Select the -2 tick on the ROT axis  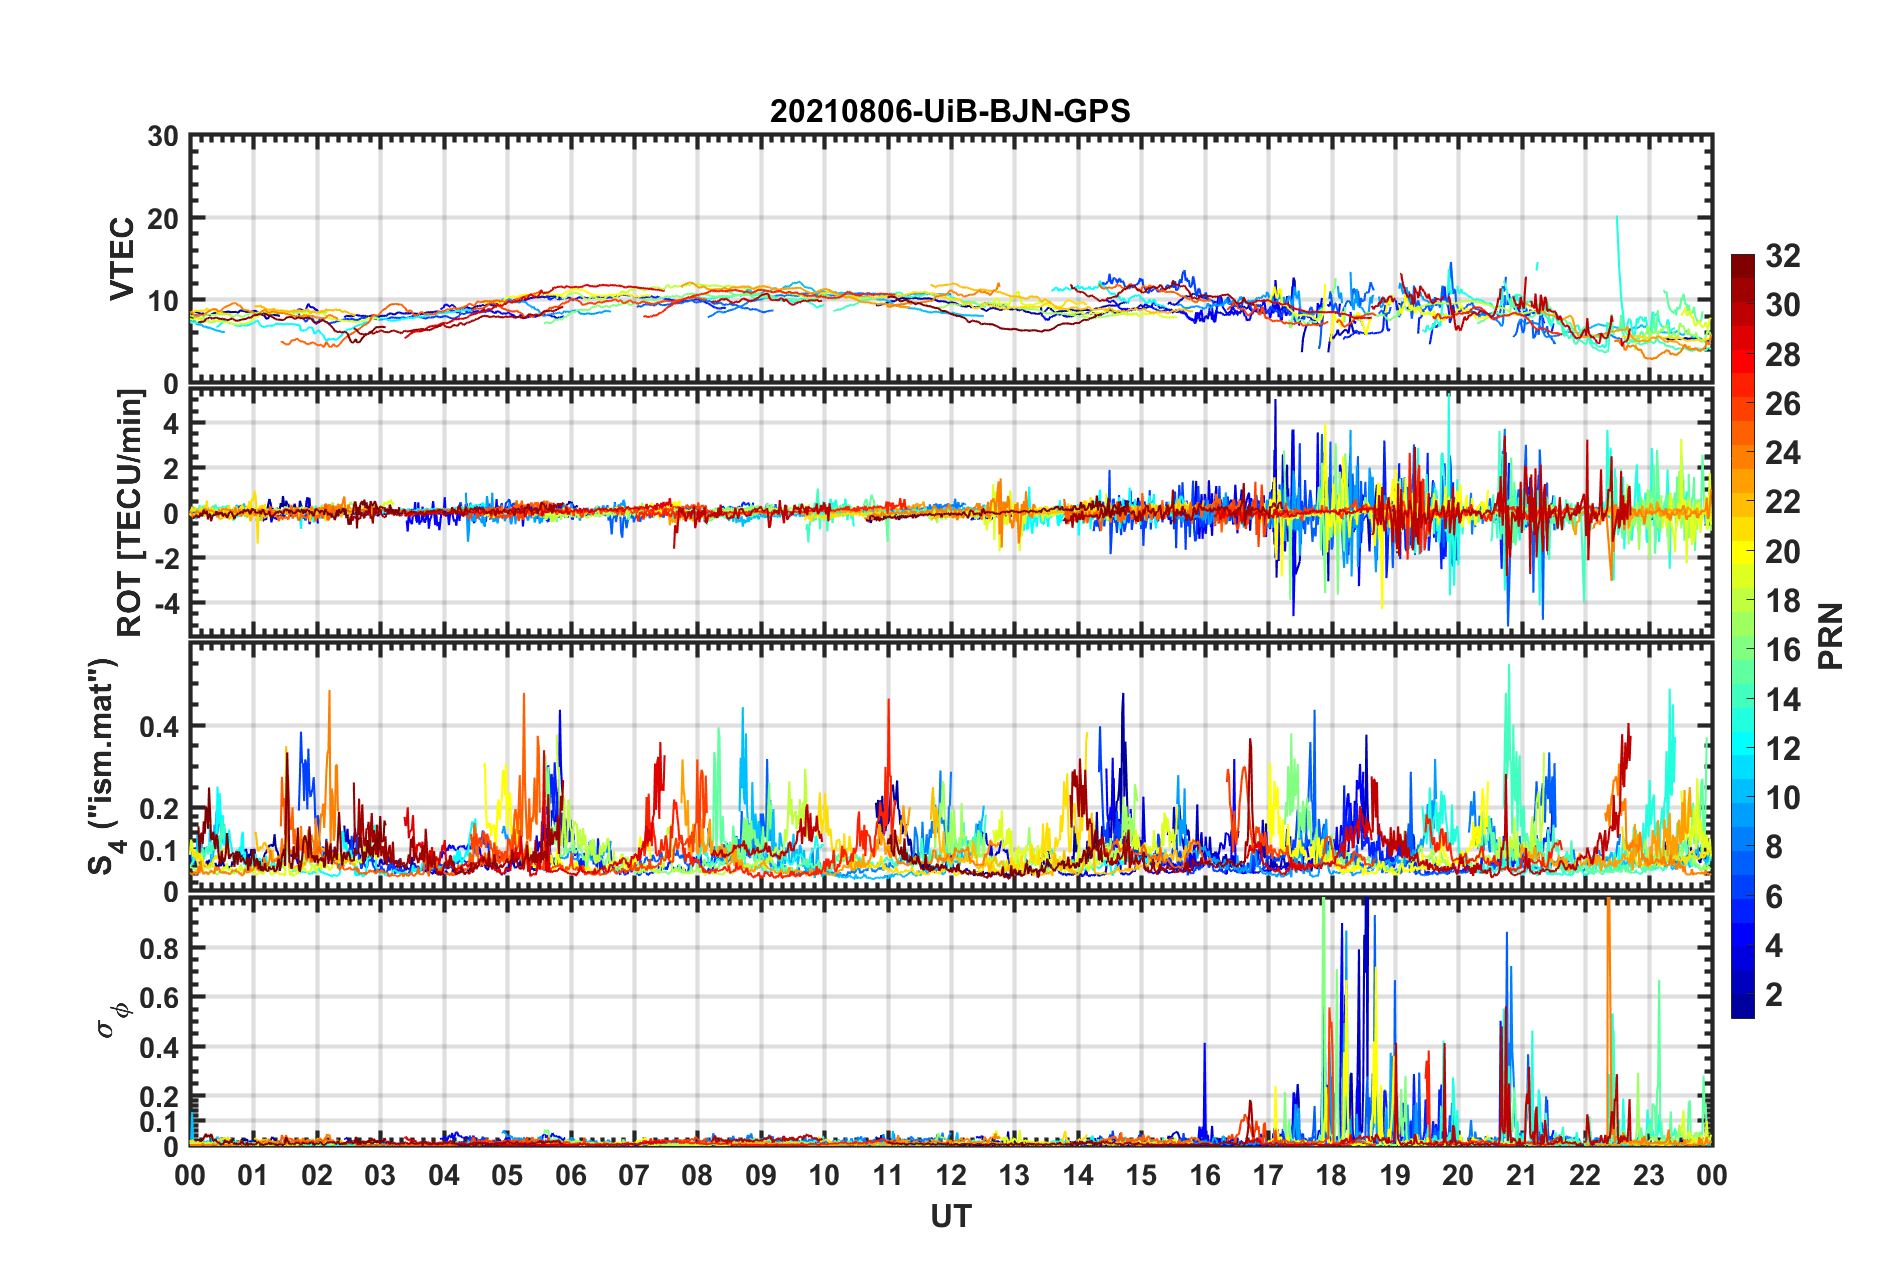pyautogui.click(x=167, y=558)
